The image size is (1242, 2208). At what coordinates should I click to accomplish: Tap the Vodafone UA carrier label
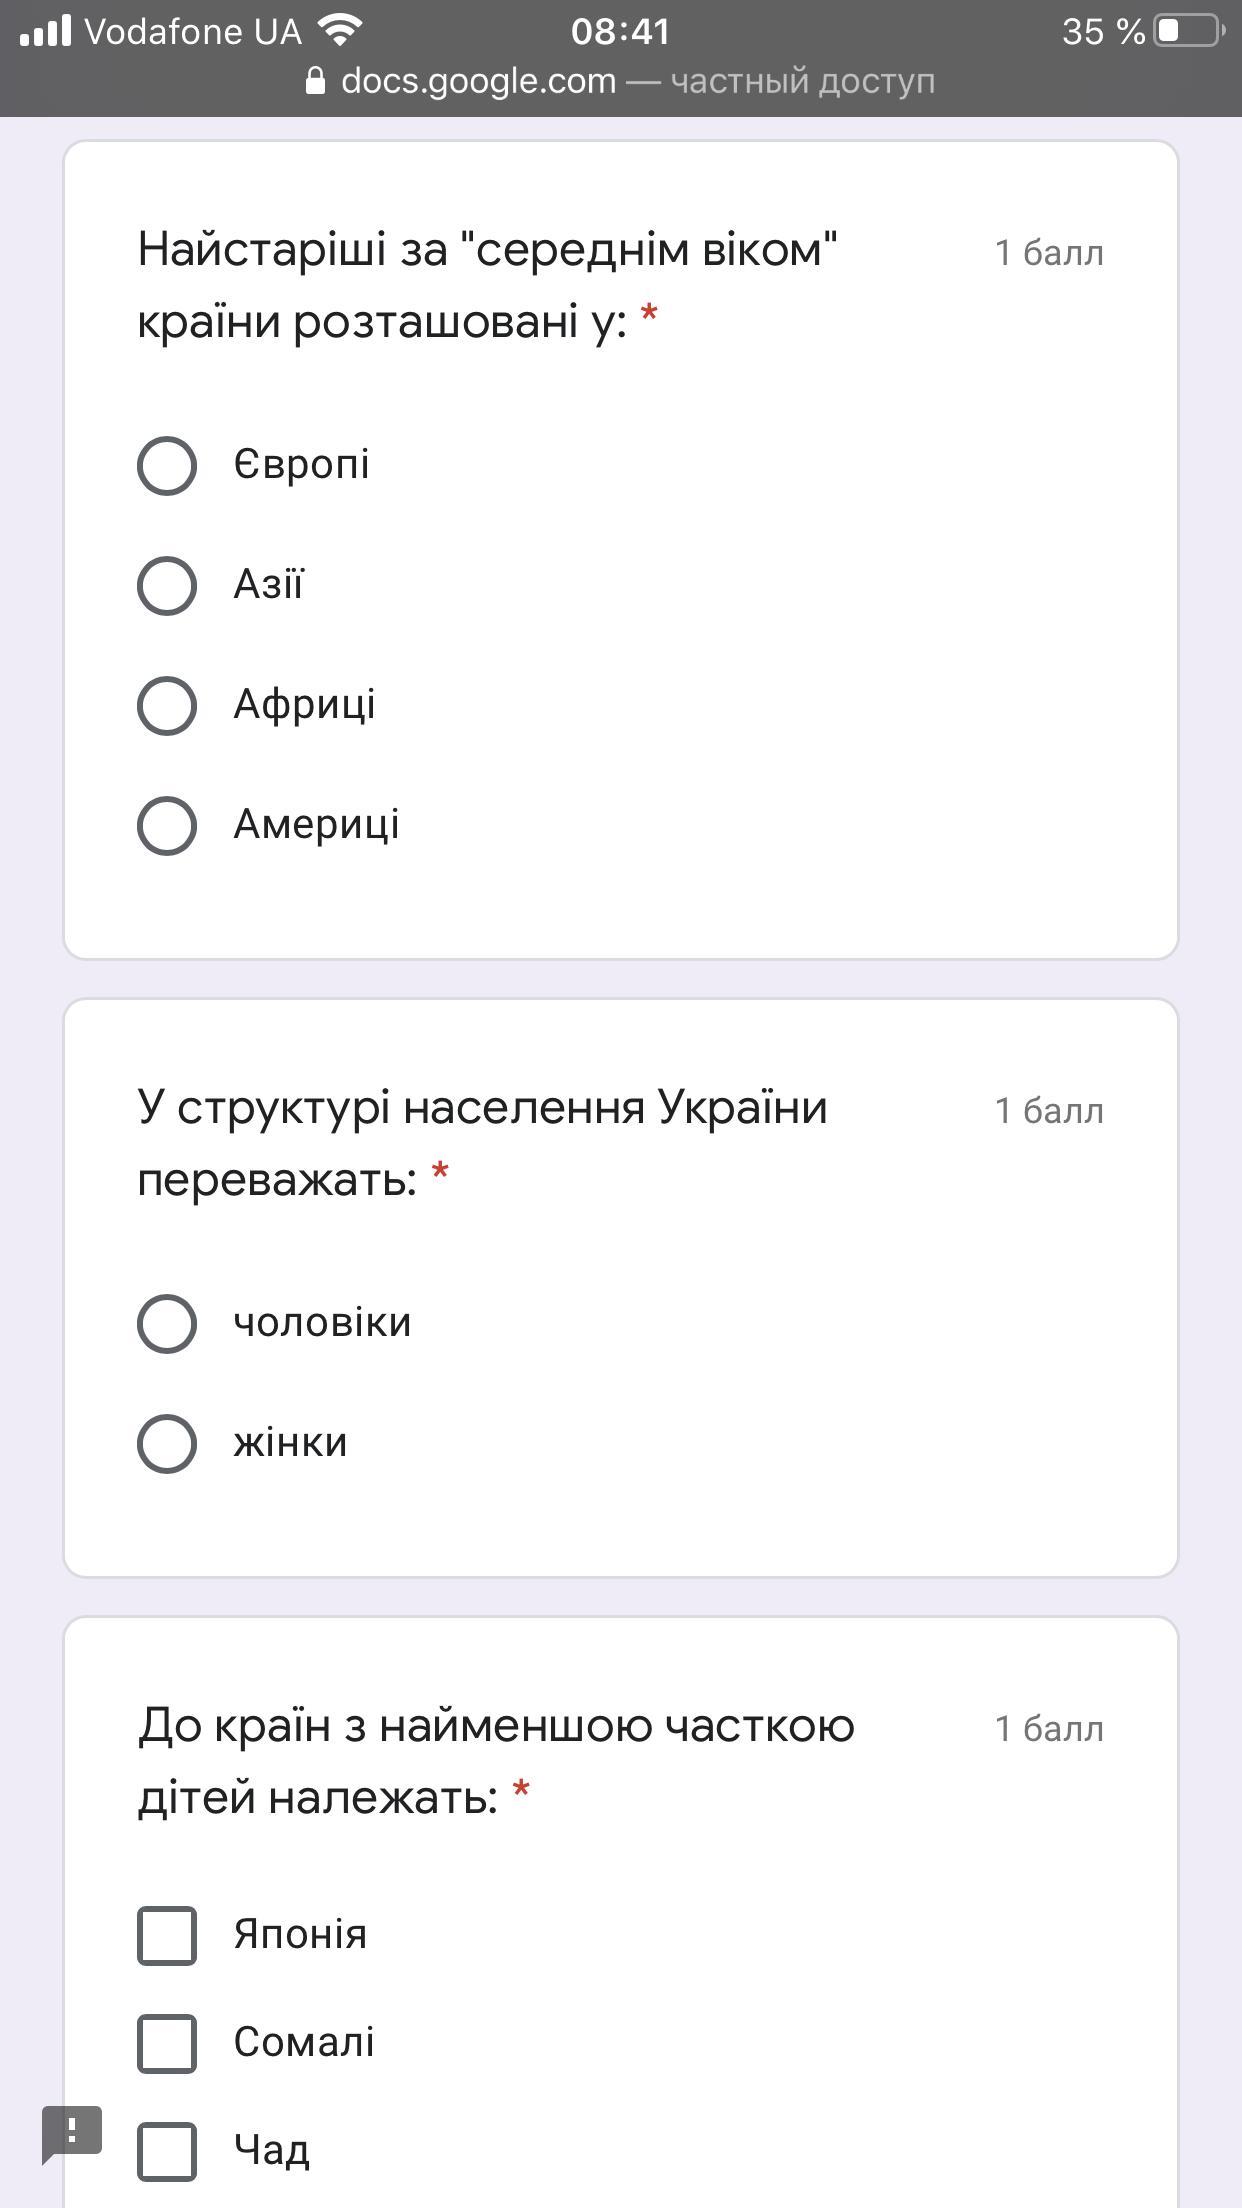pos(193,31)
